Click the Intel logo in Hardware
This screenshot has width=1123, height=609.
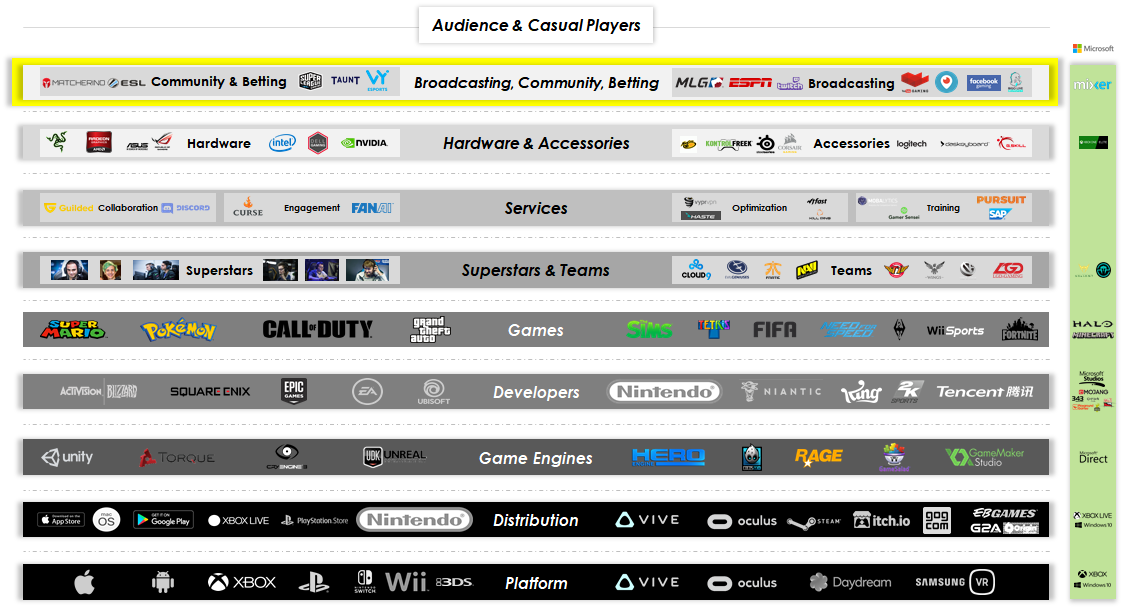pos(282,143)
